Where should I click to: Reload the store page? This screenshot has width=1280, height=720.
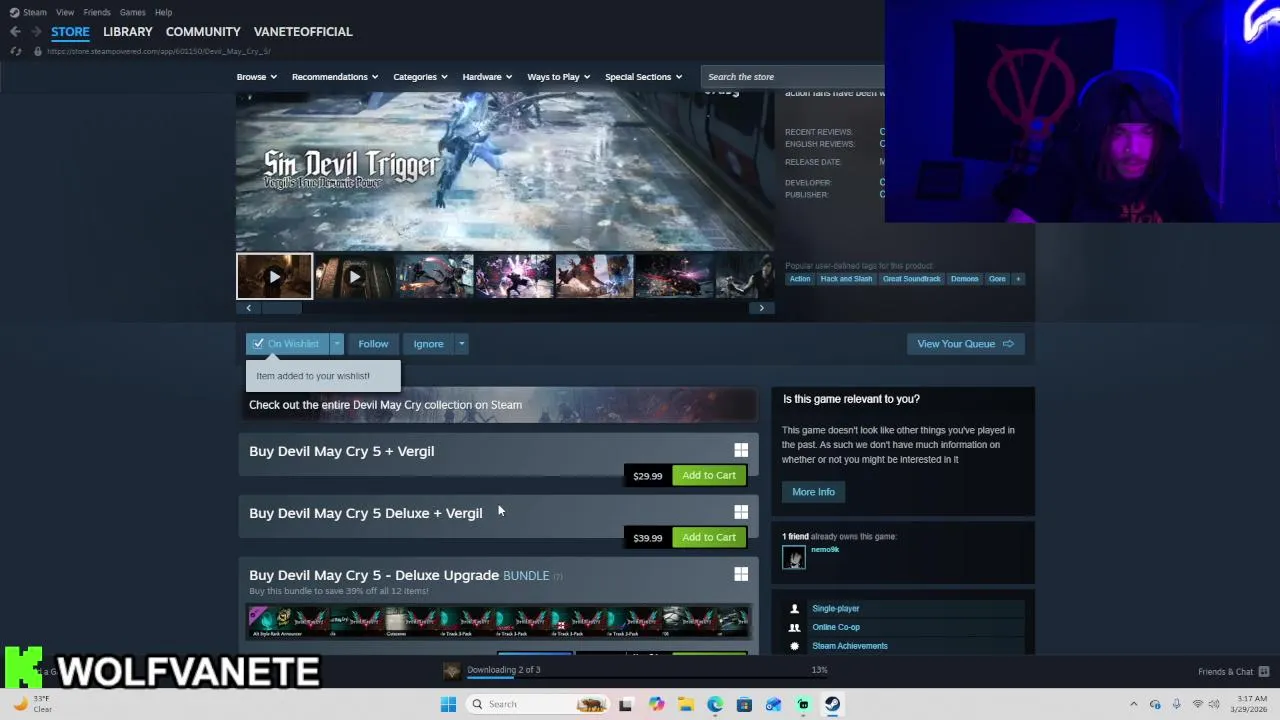tap(16, 51)
